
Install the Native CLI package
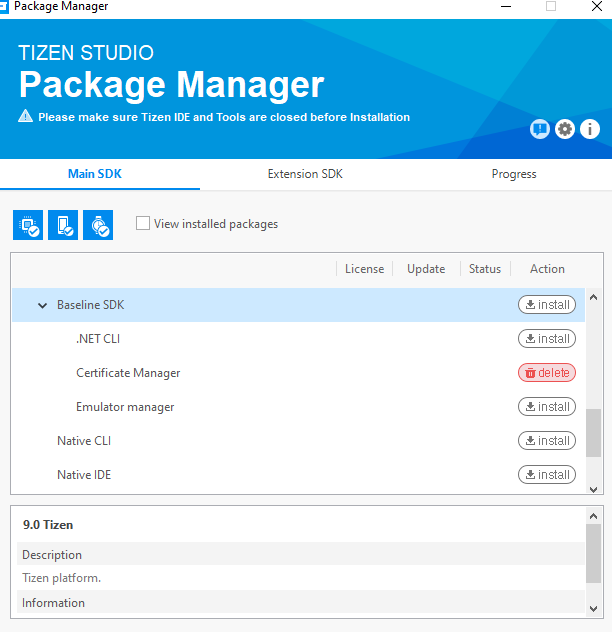pos(546,441)
